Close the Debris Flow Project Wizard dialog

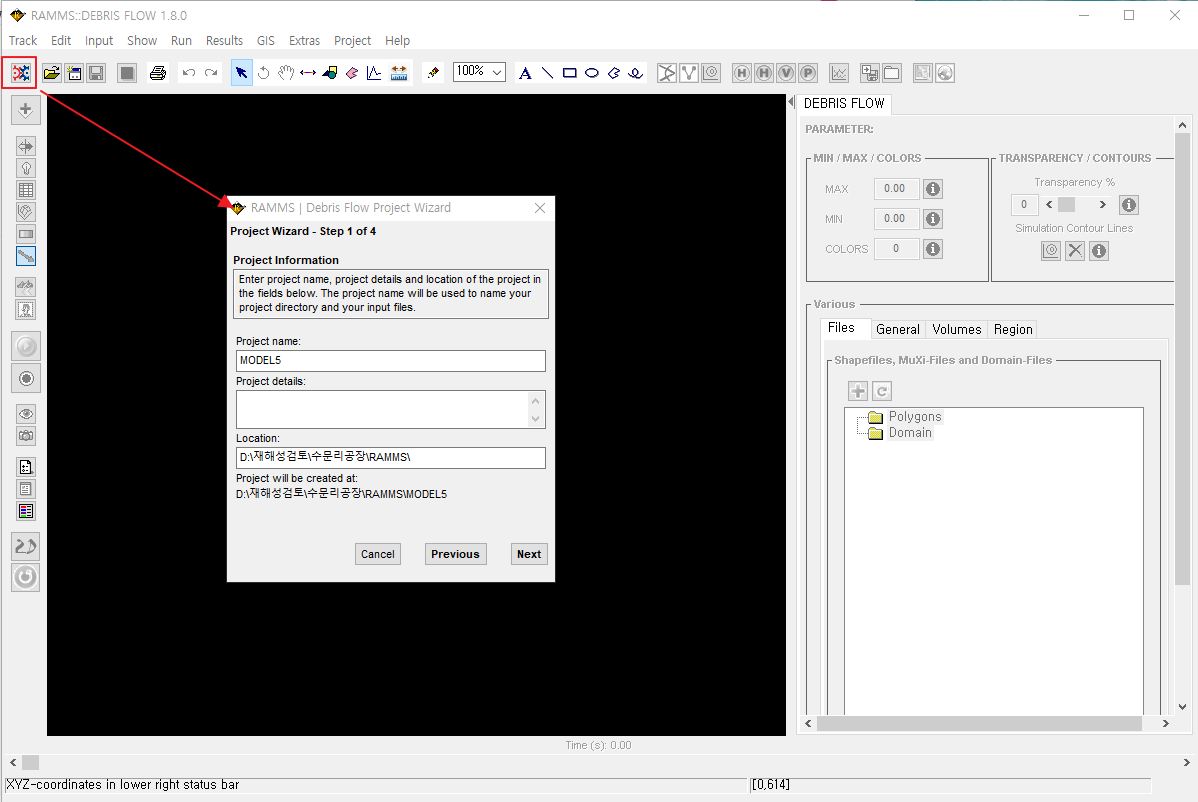pyautogui.click(x=540, y=208)
